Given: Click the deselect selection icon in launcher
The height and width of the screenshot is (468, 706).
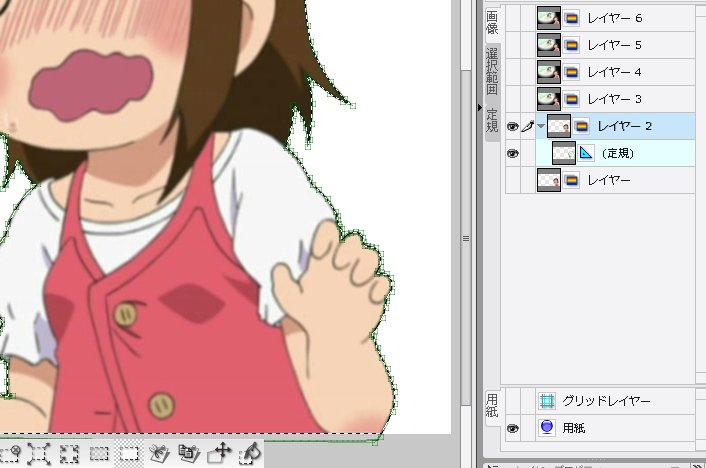Looking at the screenshot, I should (x=9, y=454).
